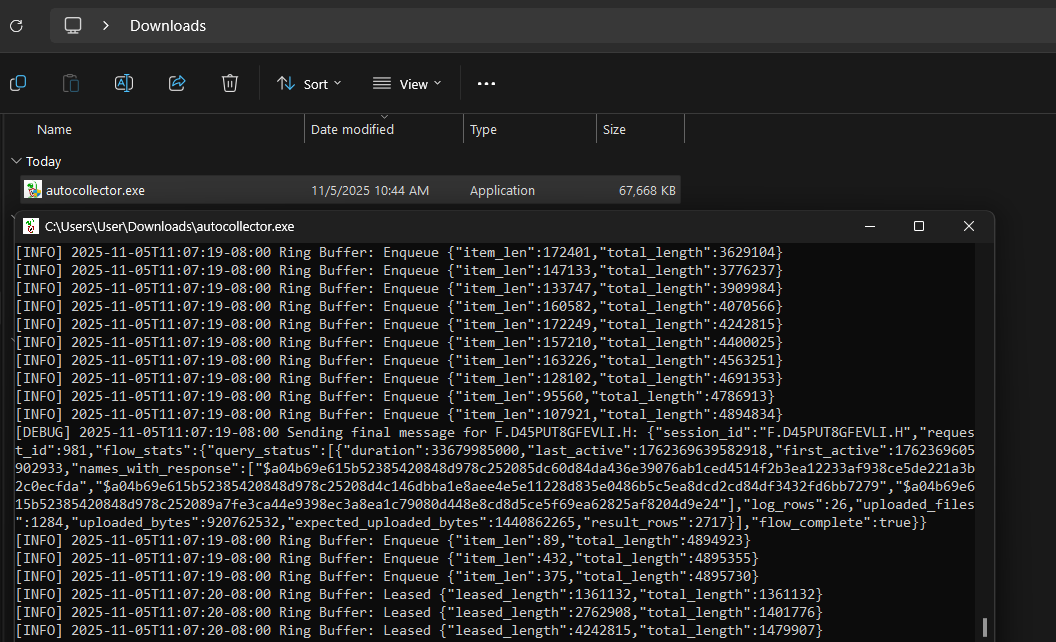Click the console window title bar icon
This screenshot has width=1056, height=642.
31,226
